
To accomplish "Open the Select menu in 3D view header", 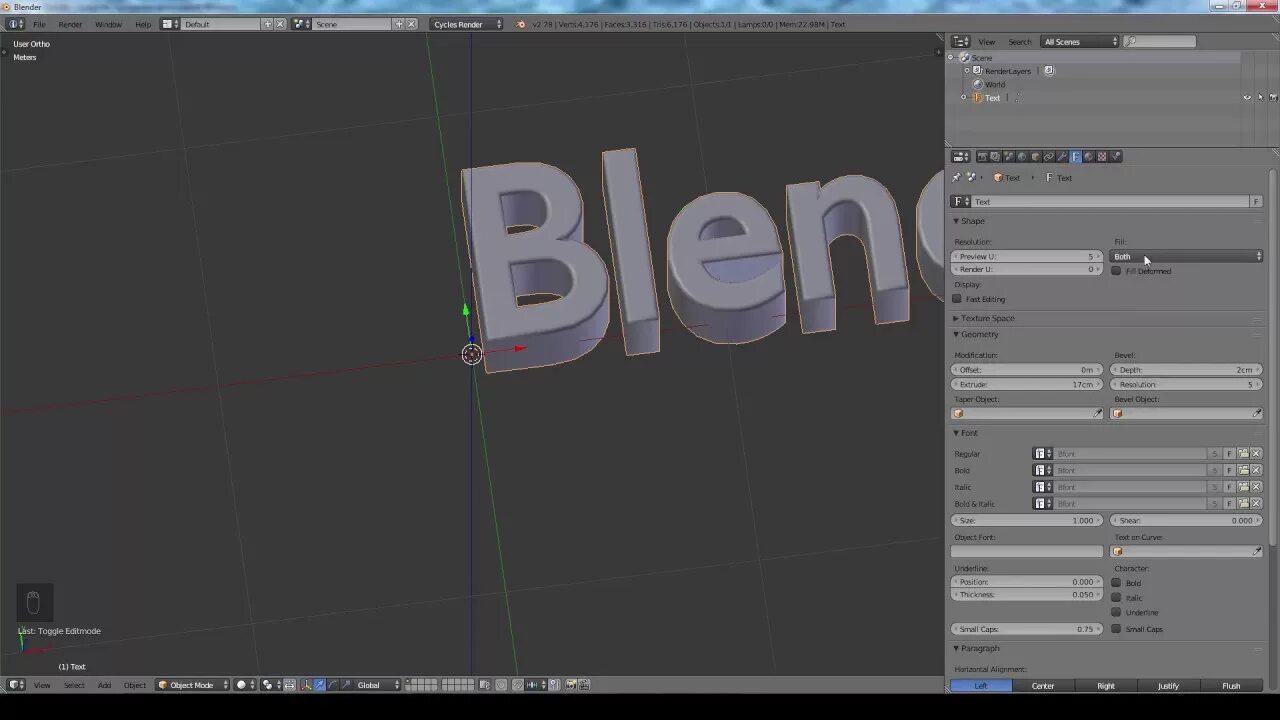I will tap(74, 685).
